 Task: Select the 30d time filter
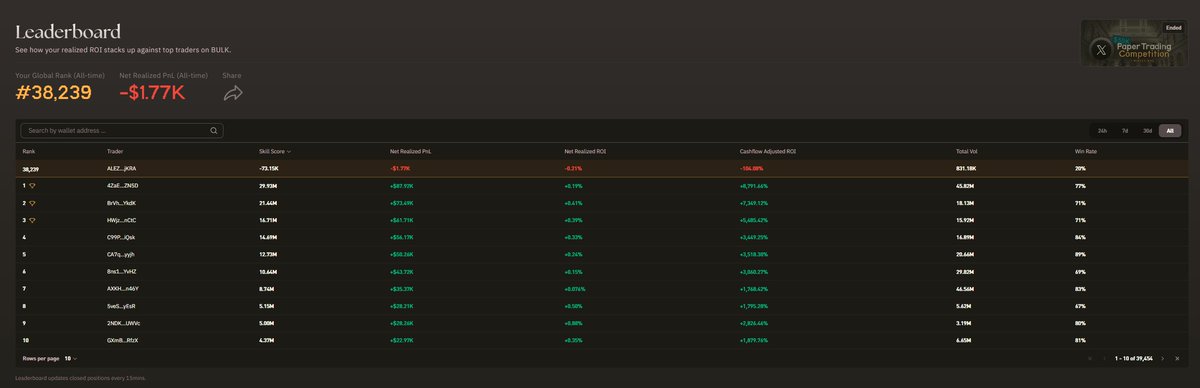(x=1148, y=130)
